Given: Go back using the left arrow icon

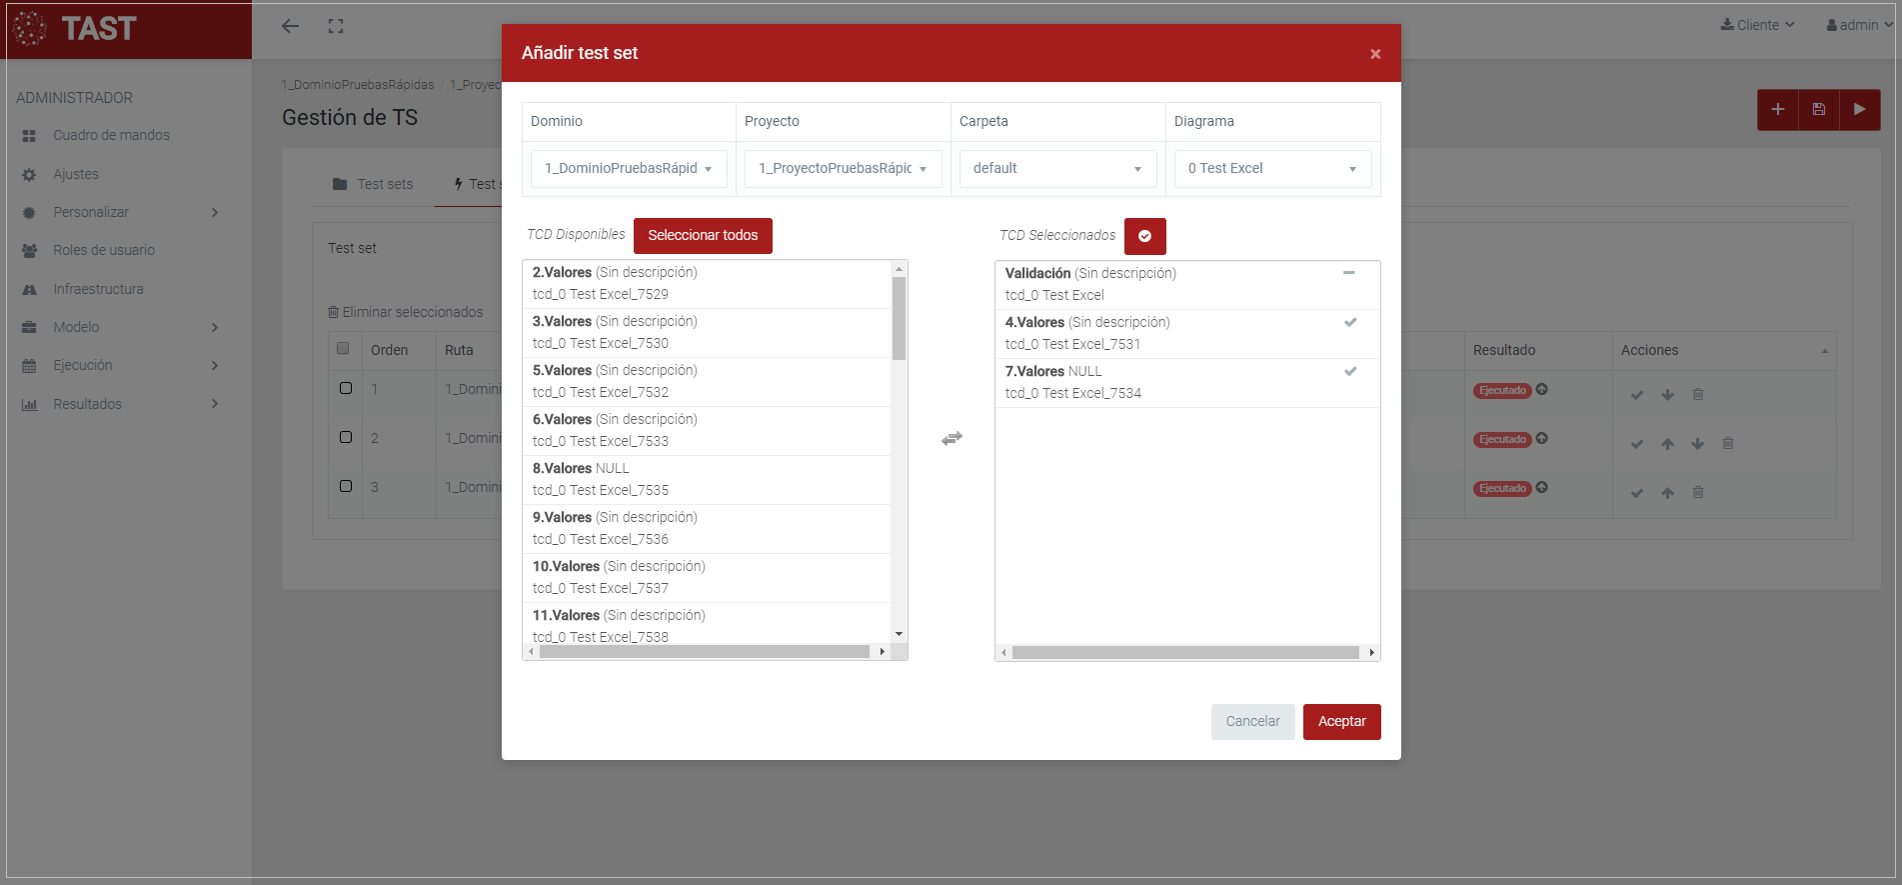Looking at the screenshot, I should 290,26.
